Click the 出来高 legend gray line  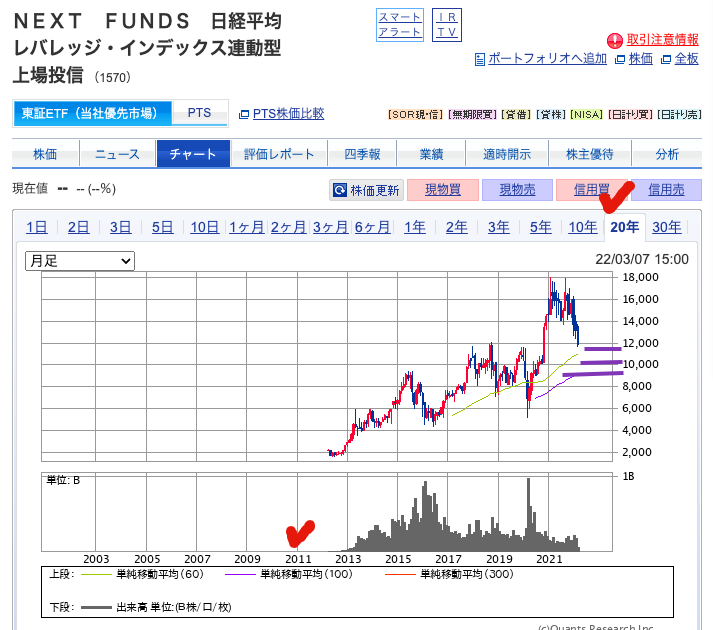pyautogui.click(x=96, y=608)
